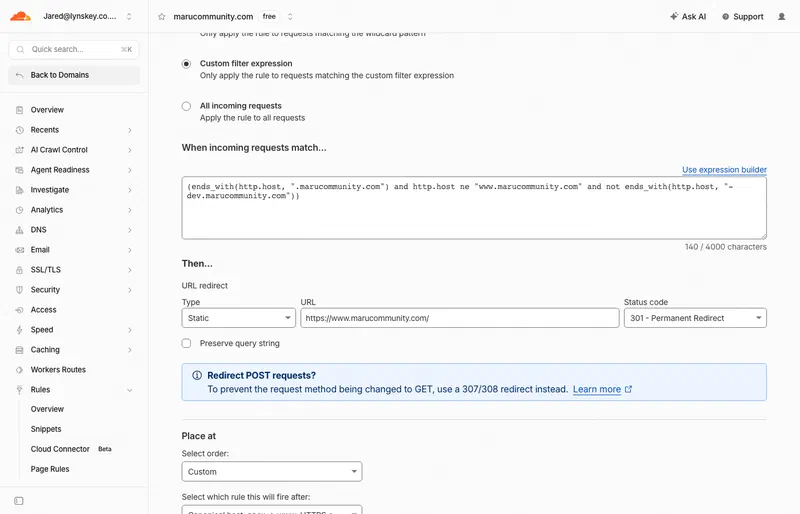This screenshot has height=514, width=800.
Task: Expand the Caching submenu chevron
Action: point(130,350)
